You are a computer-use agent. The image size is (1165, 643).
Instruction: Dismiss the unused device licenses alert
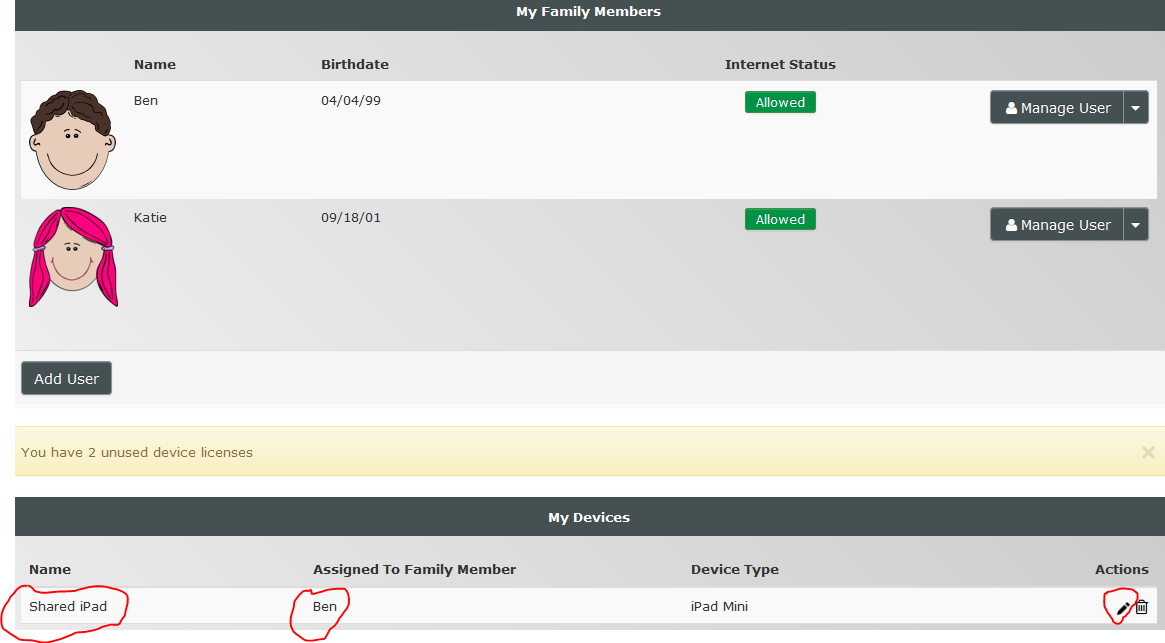1147,452
